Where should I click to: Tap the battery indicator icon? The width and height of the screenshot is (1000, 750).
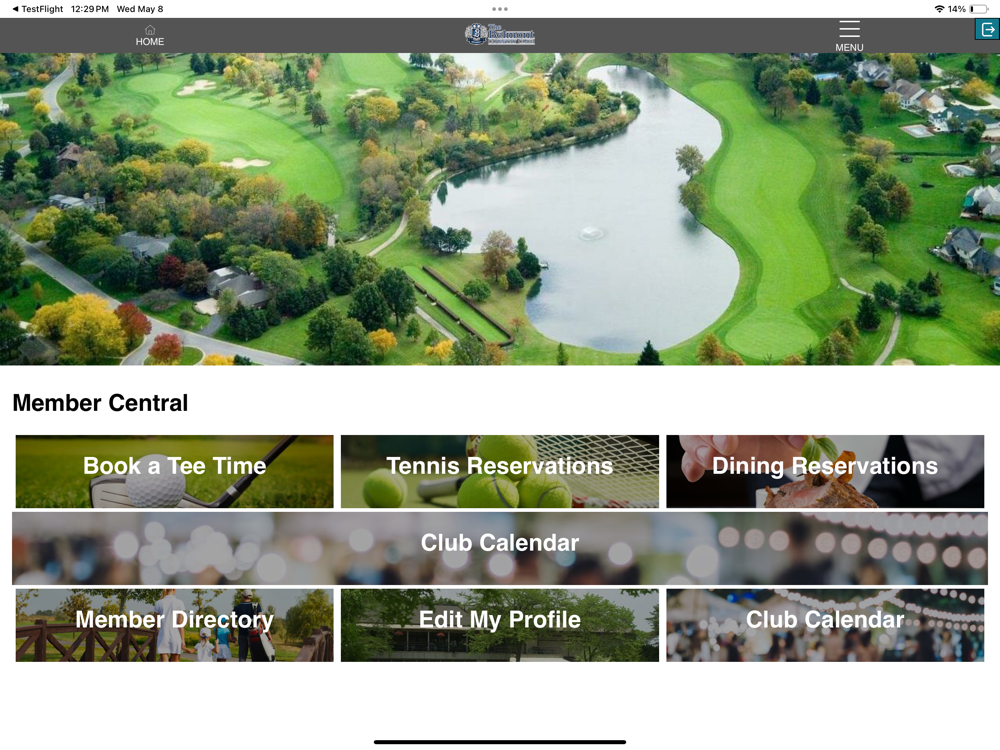[x=979, y=9]
